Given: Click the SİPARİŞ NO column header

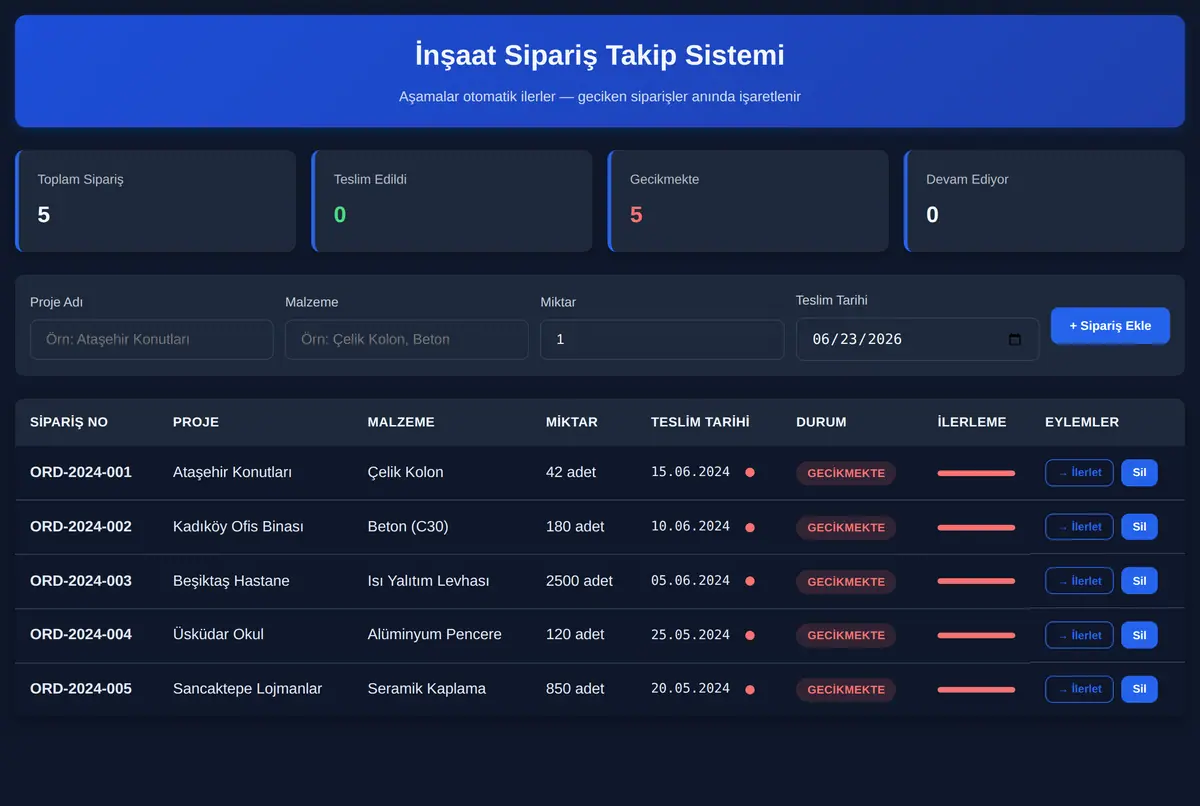Looking at the screenshot, I should pos(69,422).
